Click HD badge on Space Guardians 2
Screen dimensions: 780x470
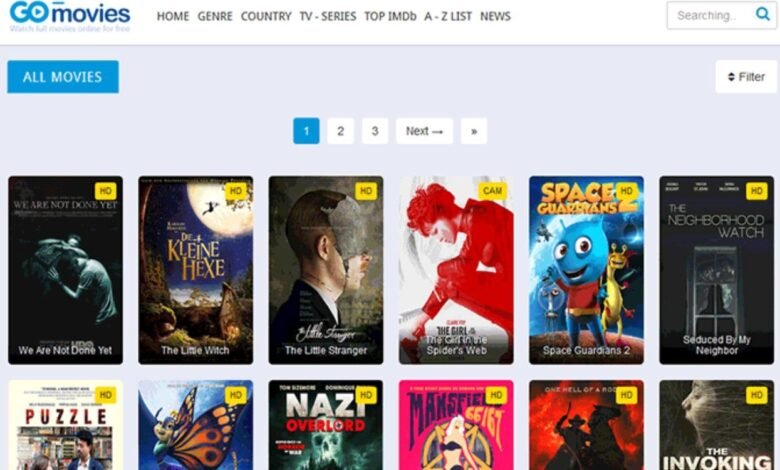point(627,191)
